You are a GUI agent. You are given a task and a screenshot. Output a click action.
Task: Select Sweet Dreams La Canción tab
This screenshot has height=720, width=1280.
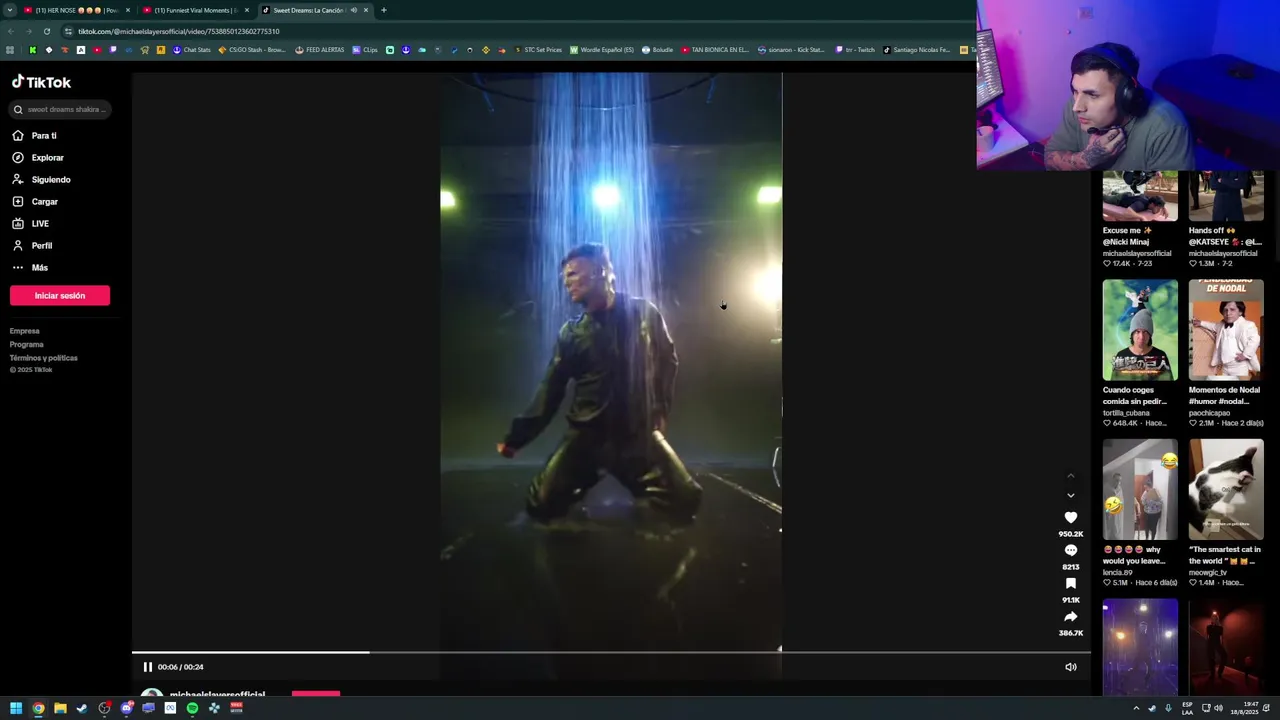pyautogui.click(x=308, y=10)
